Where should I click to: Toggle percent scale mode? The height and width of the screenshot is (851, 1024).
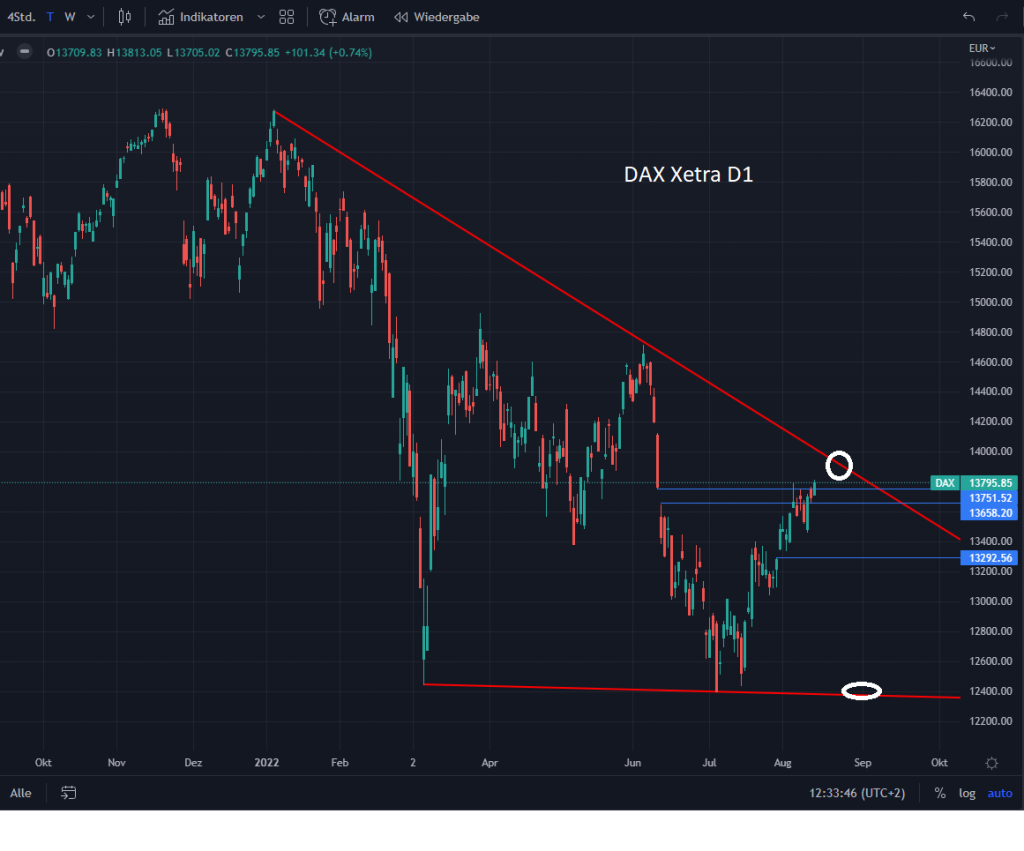tap(940, 793)
